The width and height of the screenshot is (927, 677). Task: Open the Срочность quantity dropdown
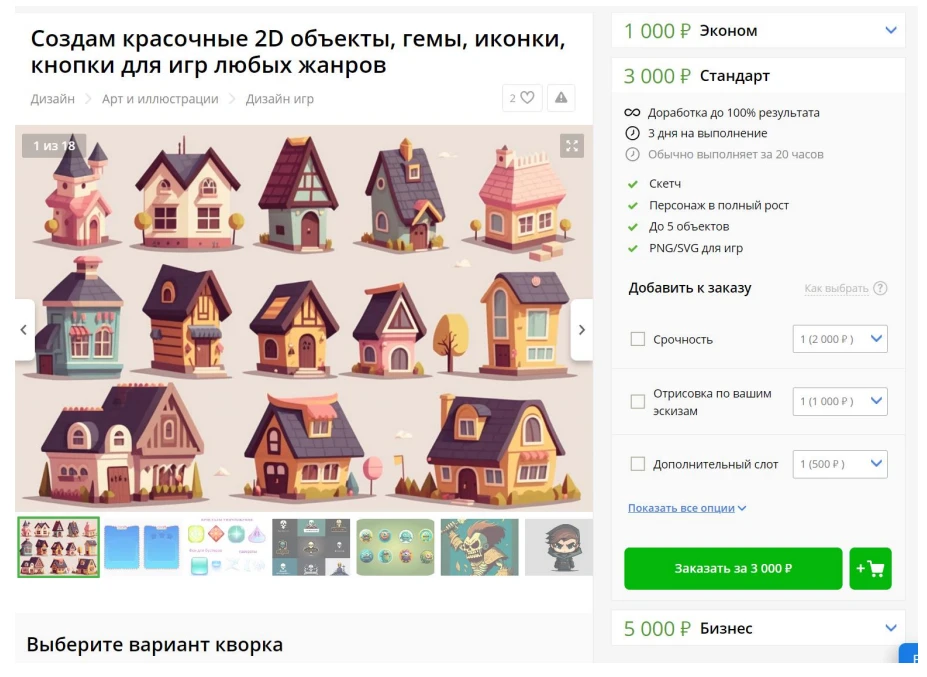click(840, 339)
